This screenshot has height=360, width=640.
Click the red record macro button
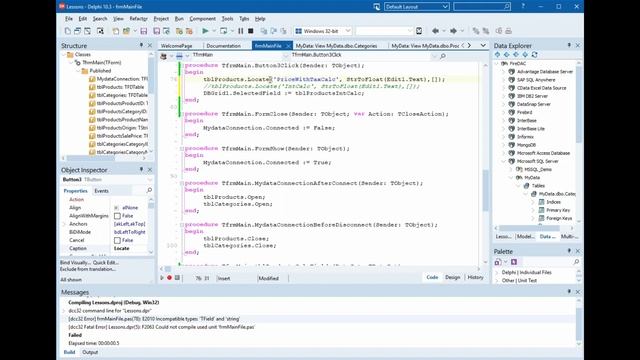[169, 278]
